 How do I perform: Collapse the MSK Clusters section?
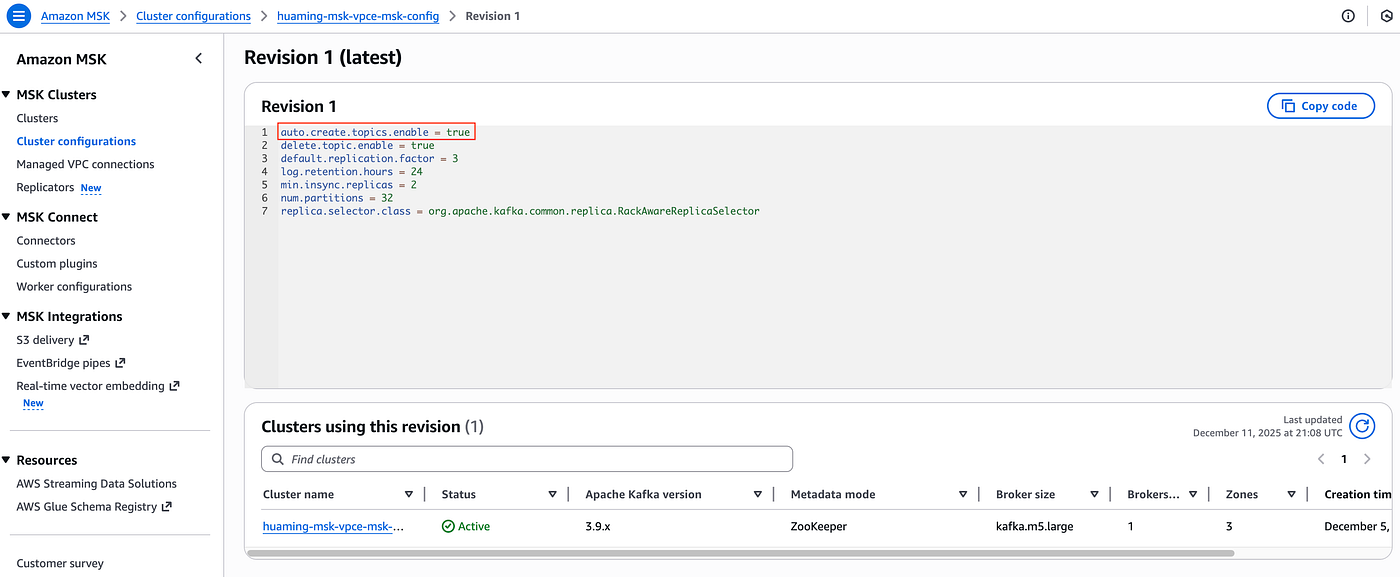7,95
